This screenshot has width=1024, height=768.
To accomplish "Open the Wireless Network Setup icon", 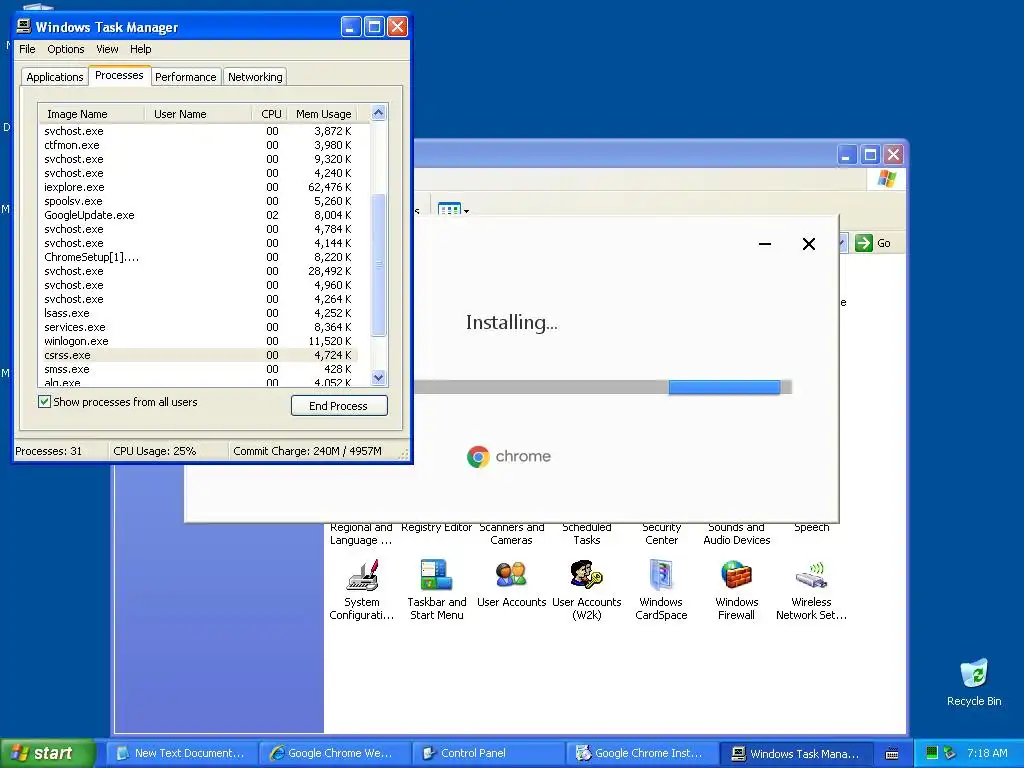I will click(811, 590).
